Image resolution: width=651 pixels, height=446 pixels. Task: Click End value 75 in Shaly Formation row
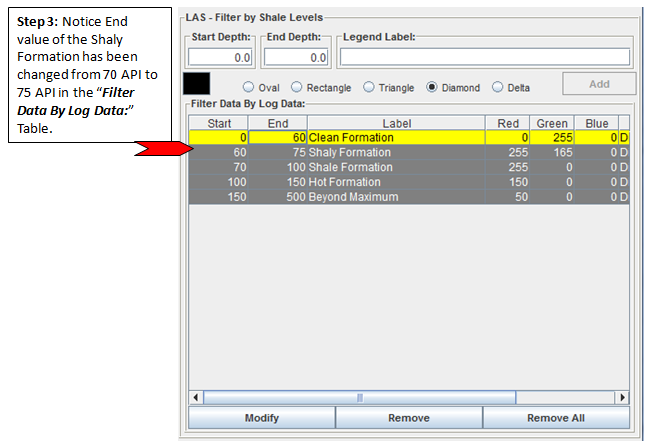(x=278, y=152)
